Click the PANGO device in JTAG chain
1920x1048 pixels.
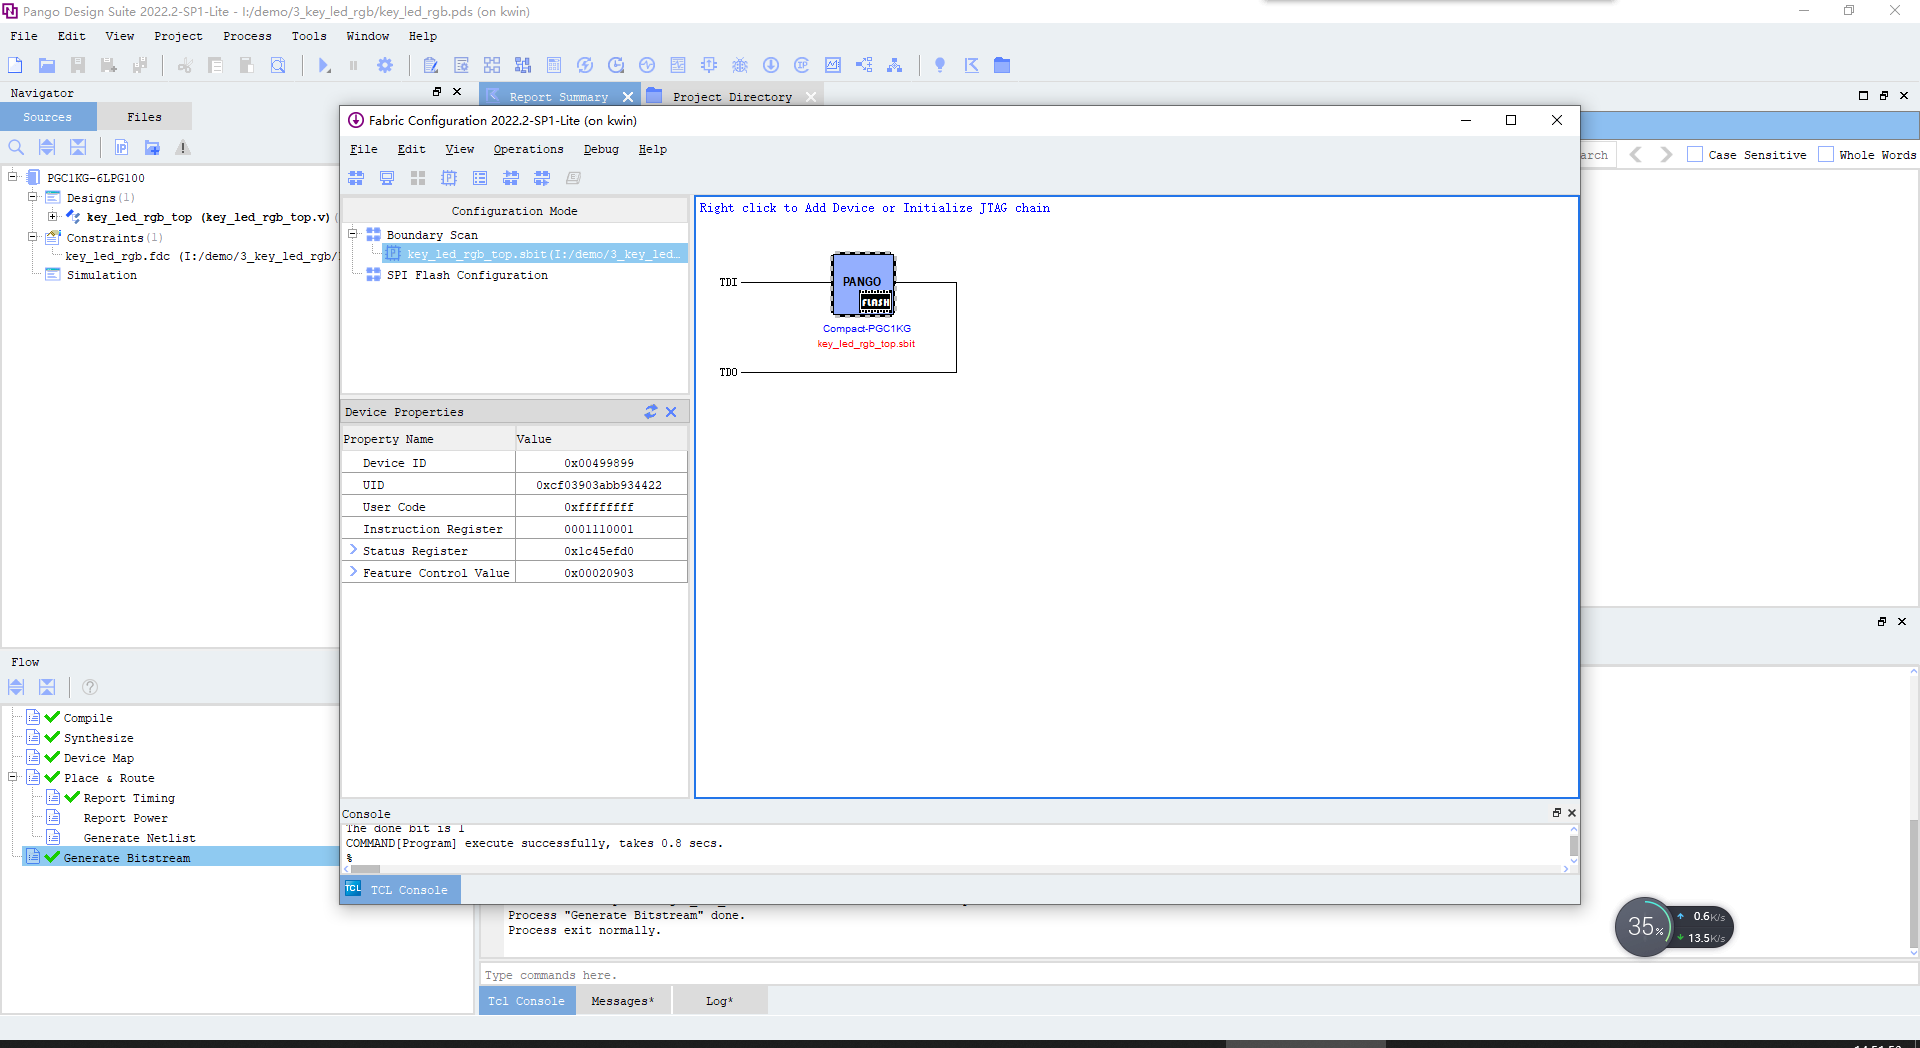(863, 285)
